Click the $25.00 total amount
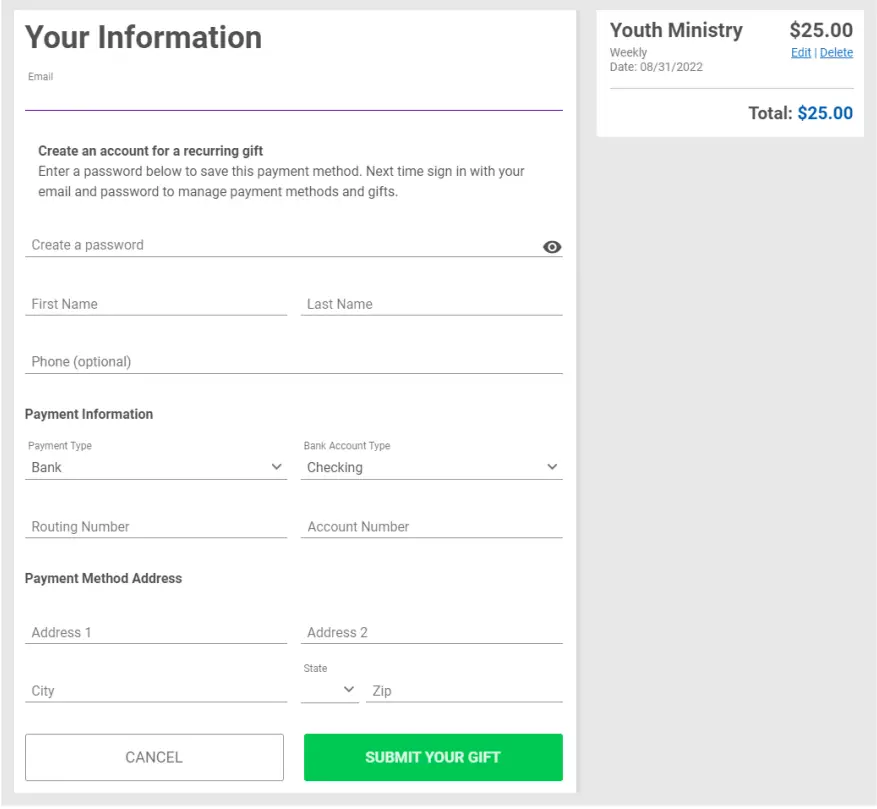 tap(825, 113)
